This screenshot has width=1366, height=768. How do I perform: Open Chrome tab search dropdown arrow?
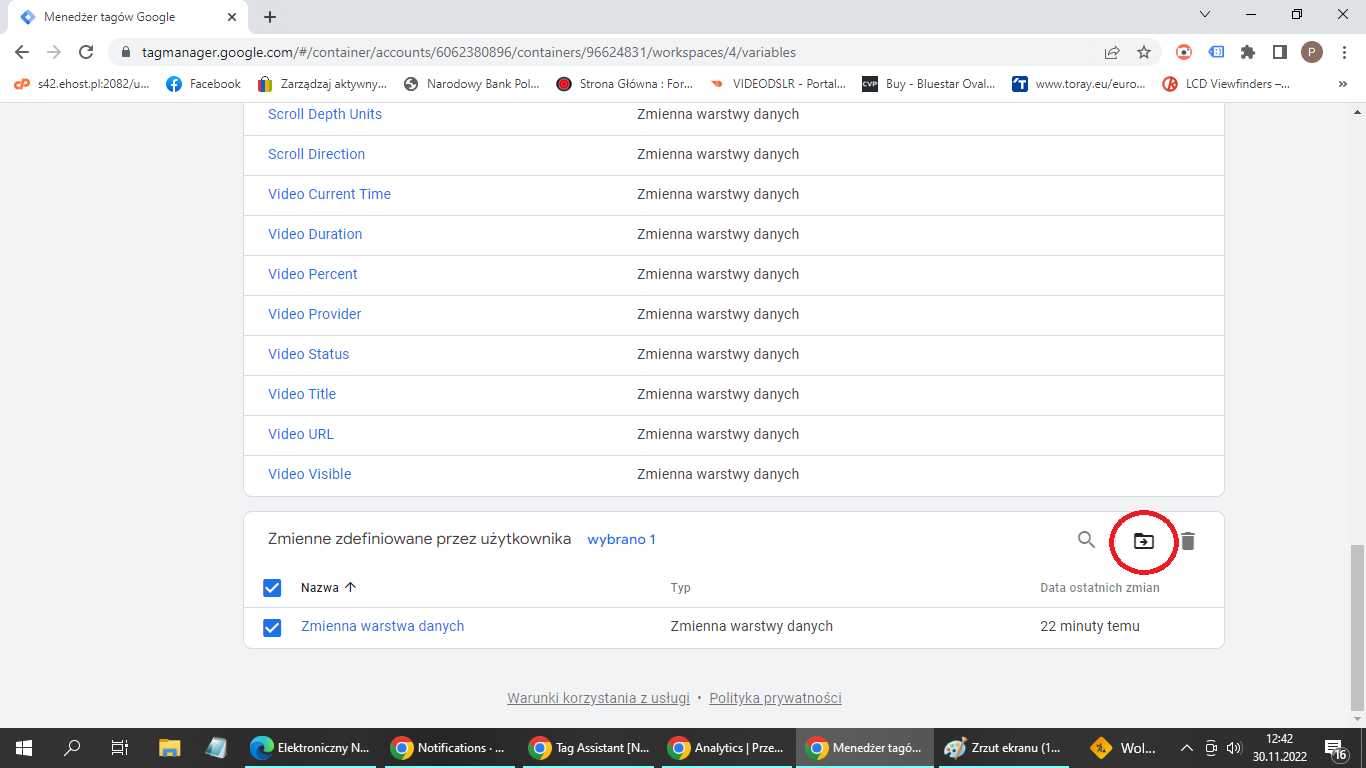(1205, 15)
